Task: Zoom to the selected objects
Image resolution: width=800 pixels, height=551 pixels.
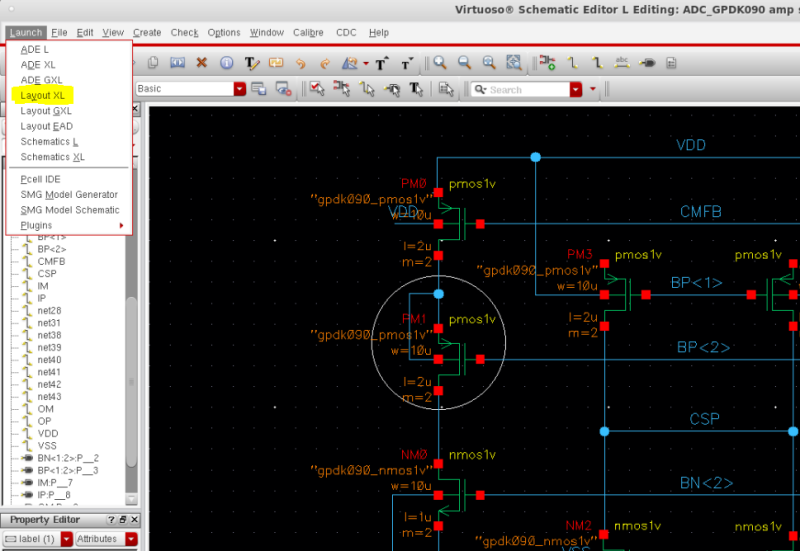Action: (513, 63)
